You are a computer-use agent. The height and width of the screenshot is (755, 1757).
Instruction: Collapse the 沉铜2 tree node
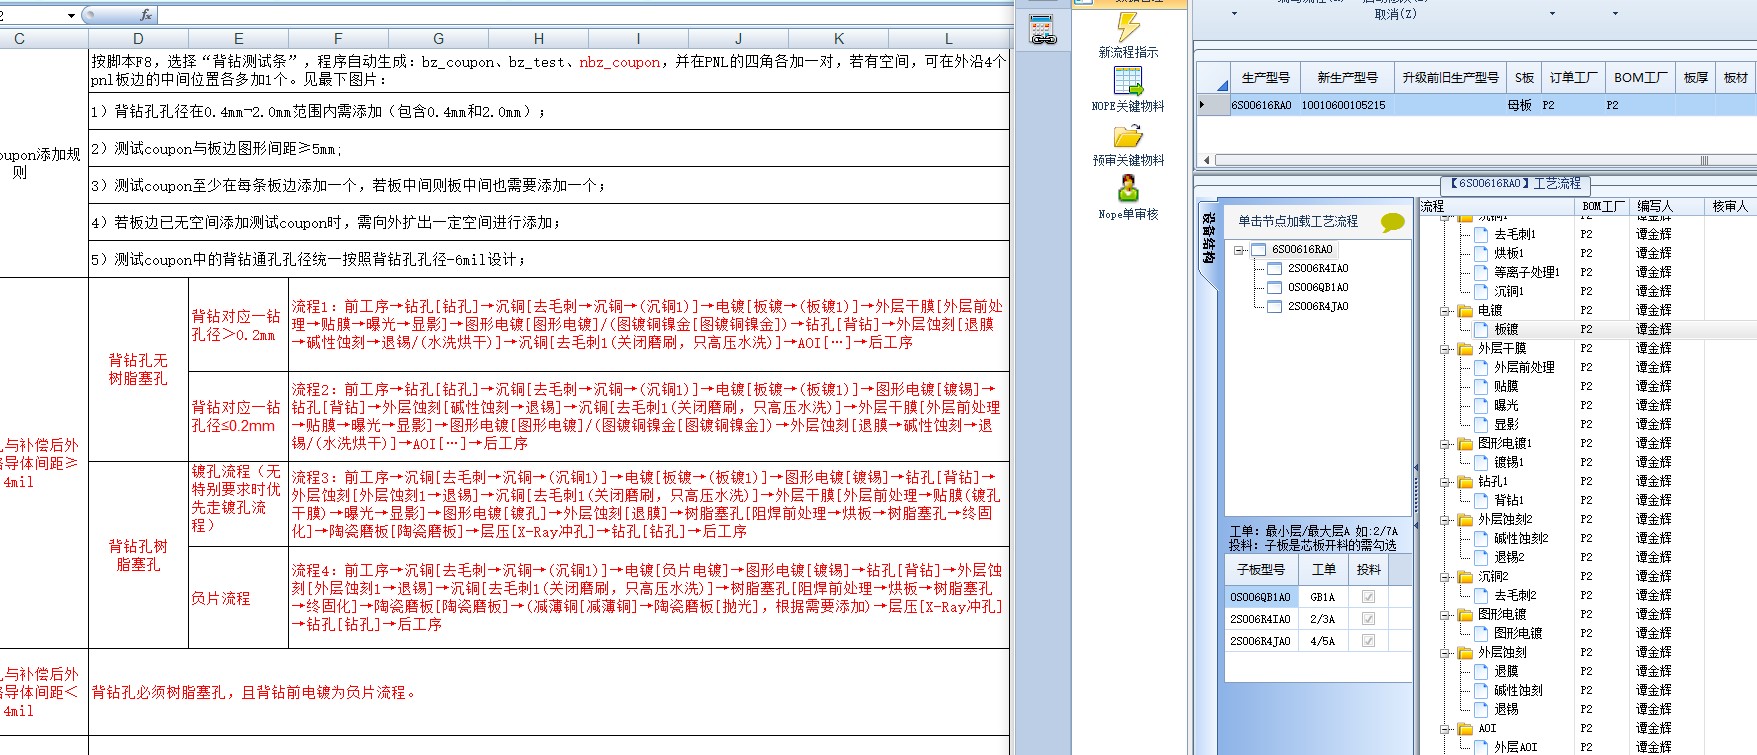point(1446,577)
